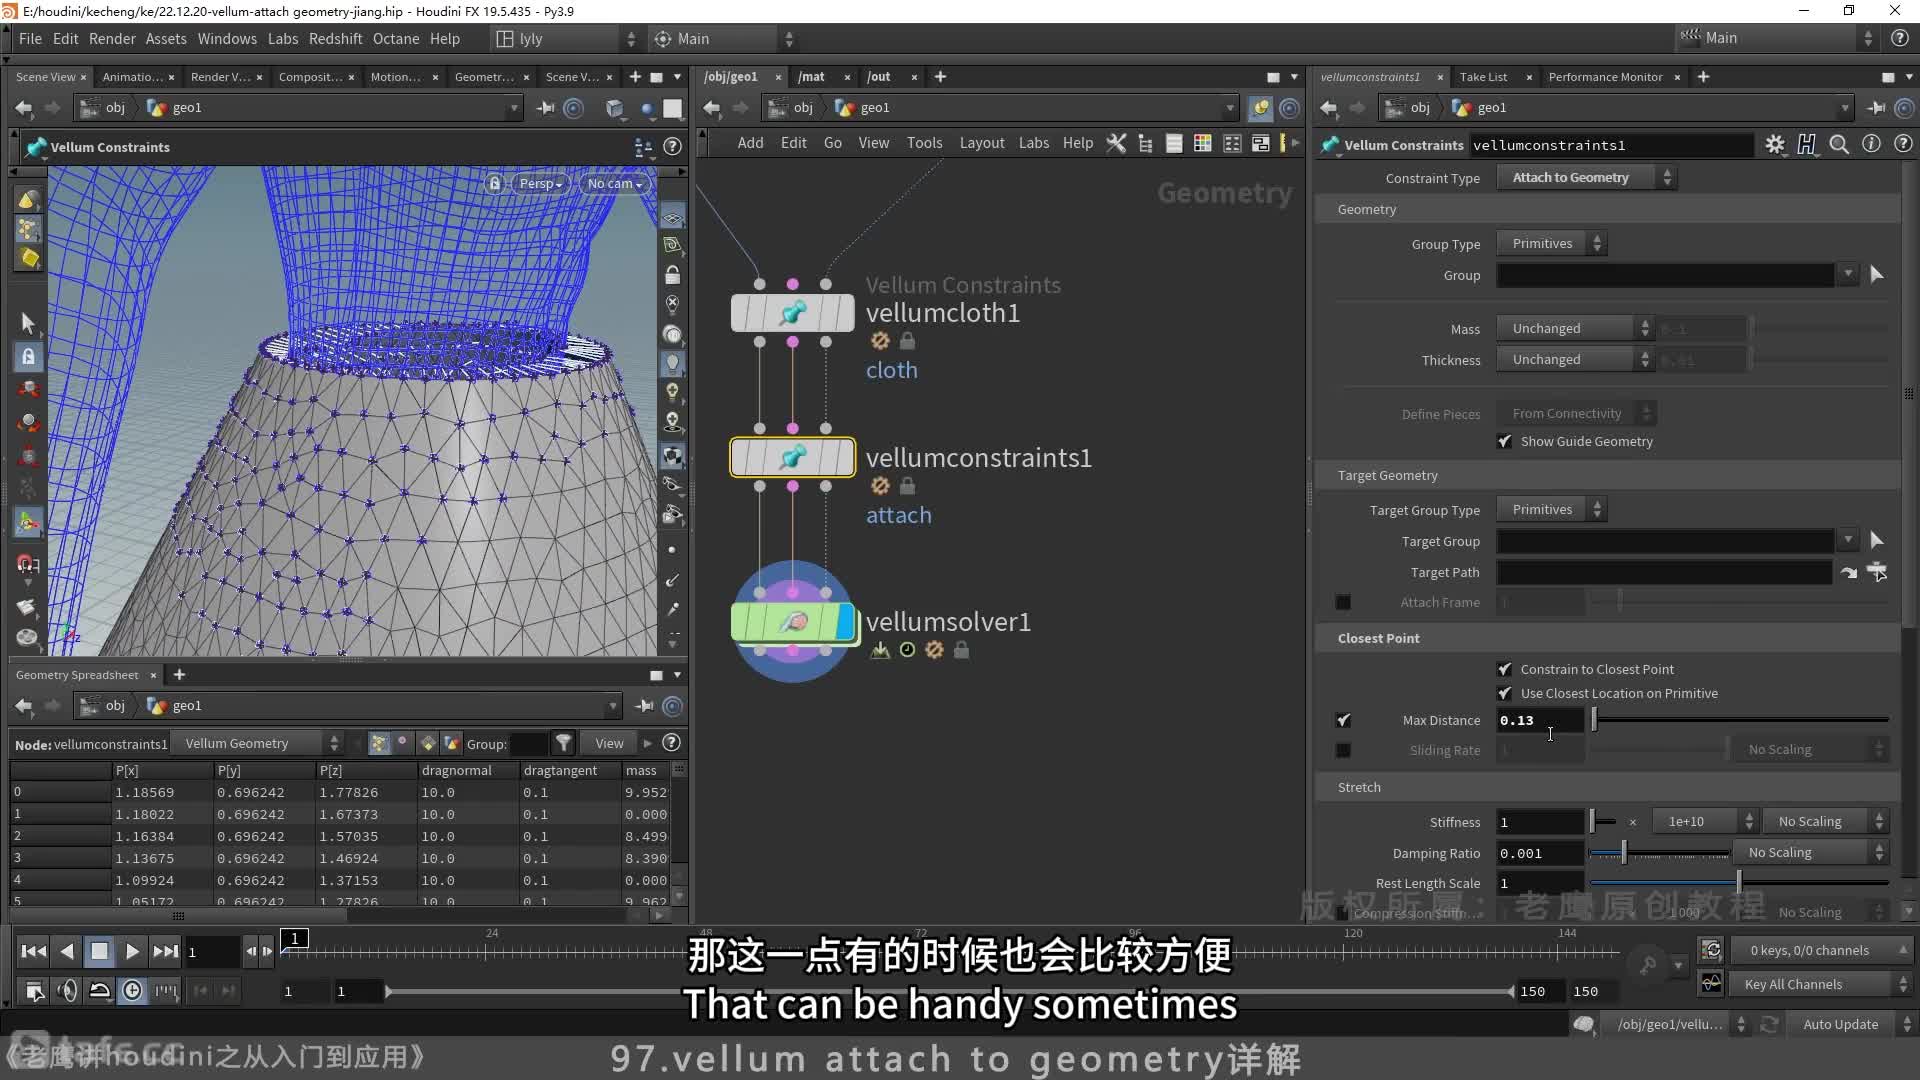1920x1080 pixels.
Task: Jump to first frame button
Action: pos(33,951)
